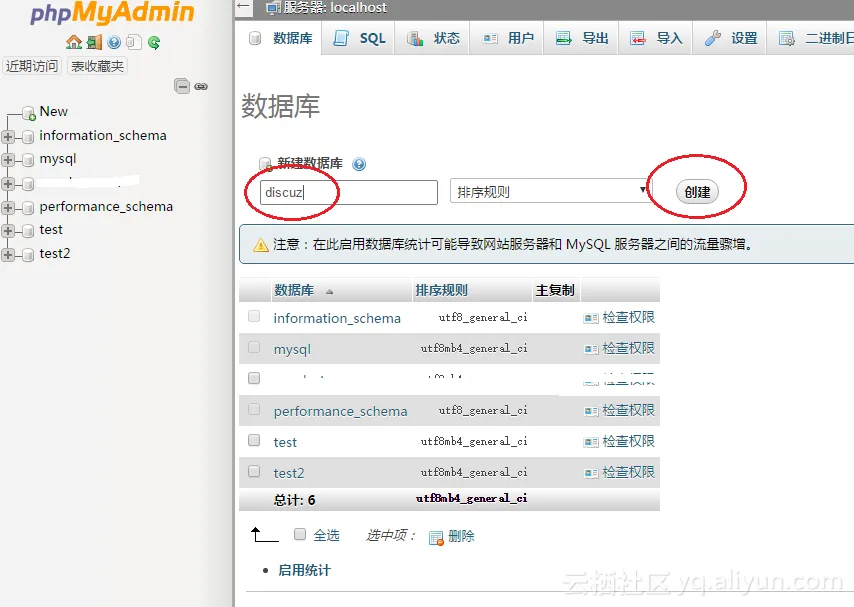Click the server icon before 服务器 localhost

(x=273, y=8)
